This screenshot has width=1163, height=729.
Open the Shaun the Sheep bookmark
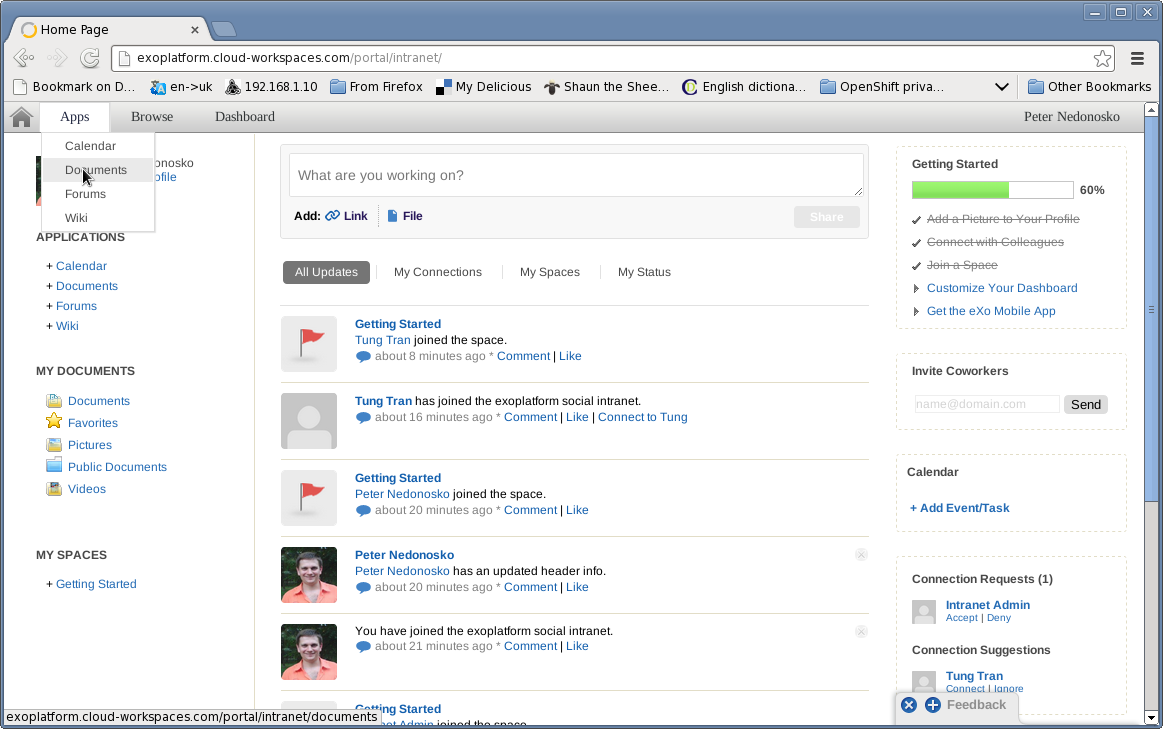click(x=606, y=87)
